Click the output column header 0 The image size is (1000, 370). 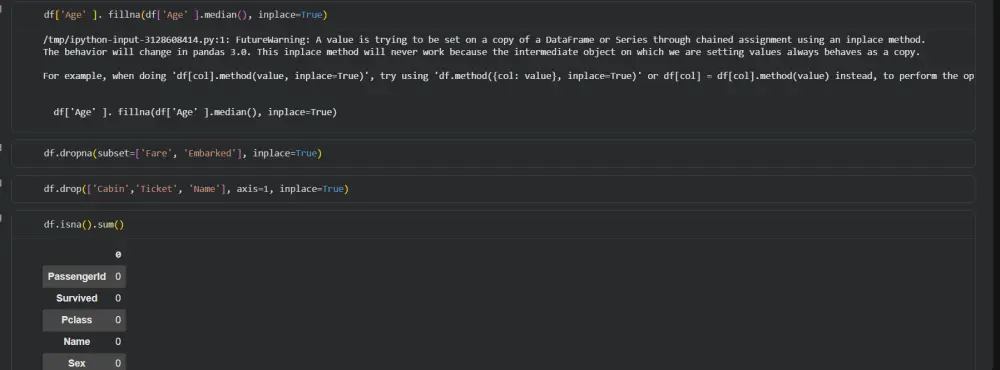tap(118, 255)
